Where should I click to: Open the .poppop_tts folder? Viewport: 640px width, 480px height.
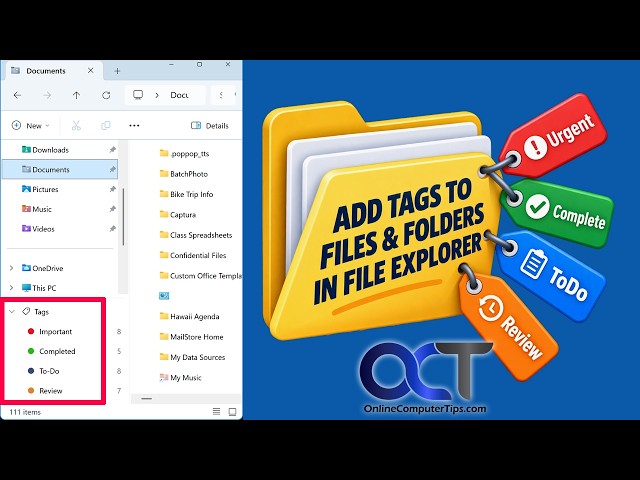click(184, 153)
